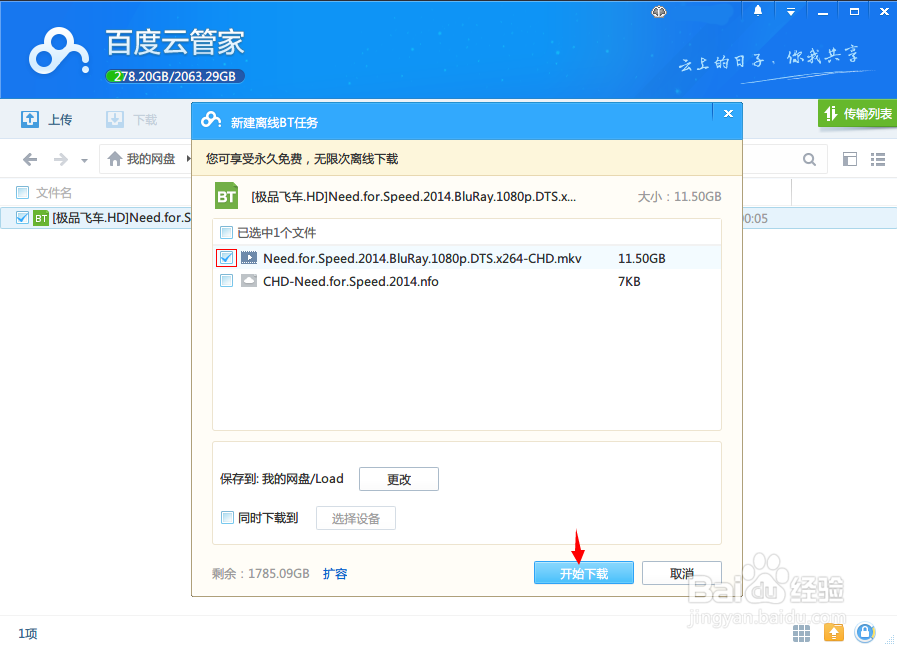Toggle the 已选中1个文件 checkbox
This screenshot has height=649, width=897.
227,232
